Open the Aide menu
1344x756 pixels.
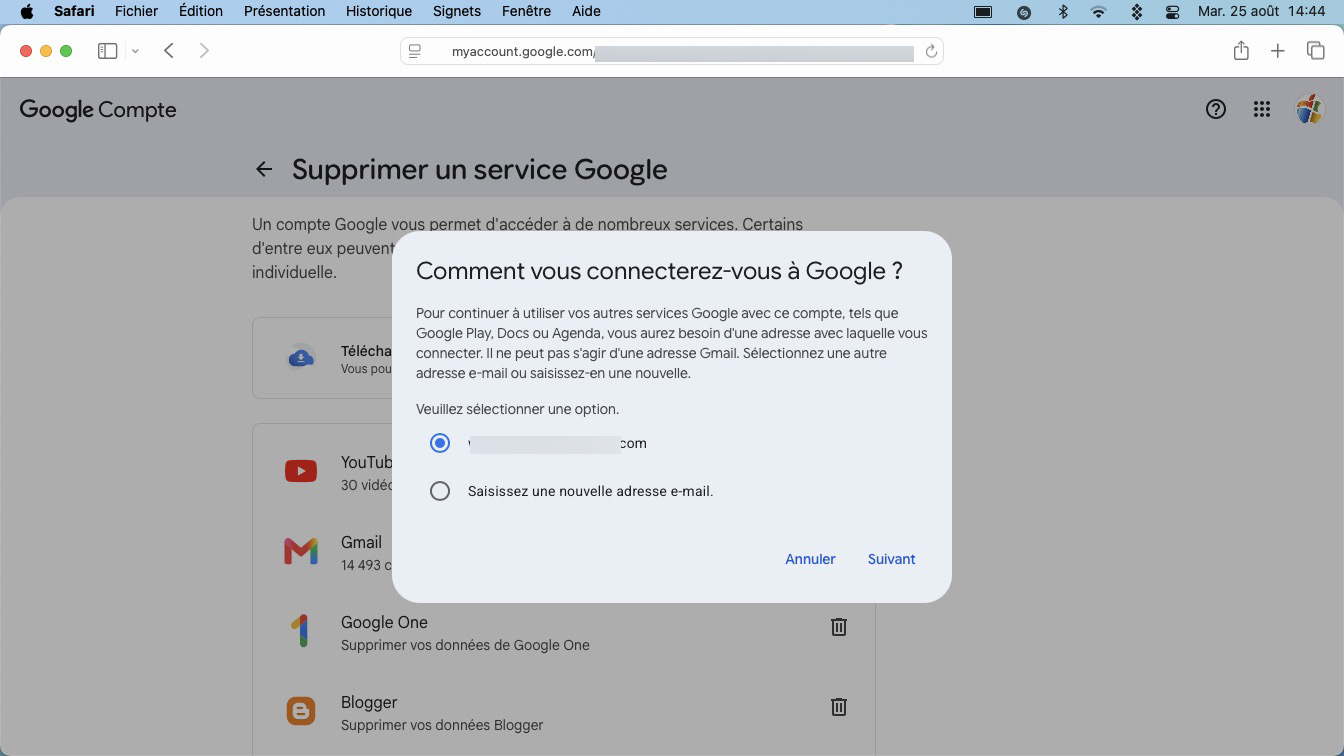[586, 11]
